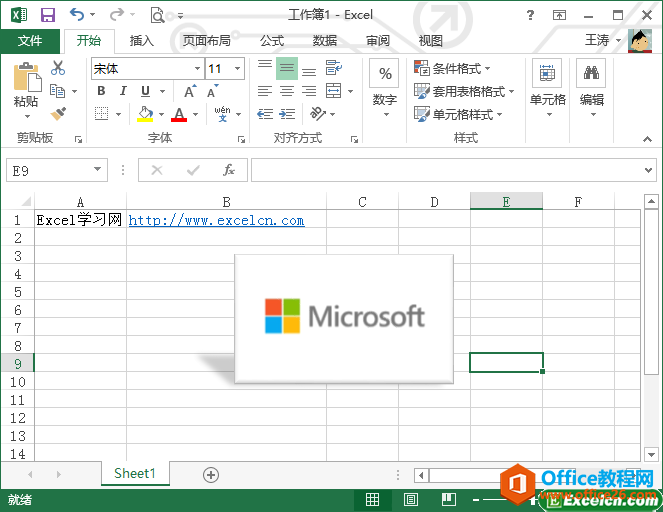Click the Paste clipboard icon
This screenshot has width=663, height=512.
pyautogui.click(x=27, y=77)
